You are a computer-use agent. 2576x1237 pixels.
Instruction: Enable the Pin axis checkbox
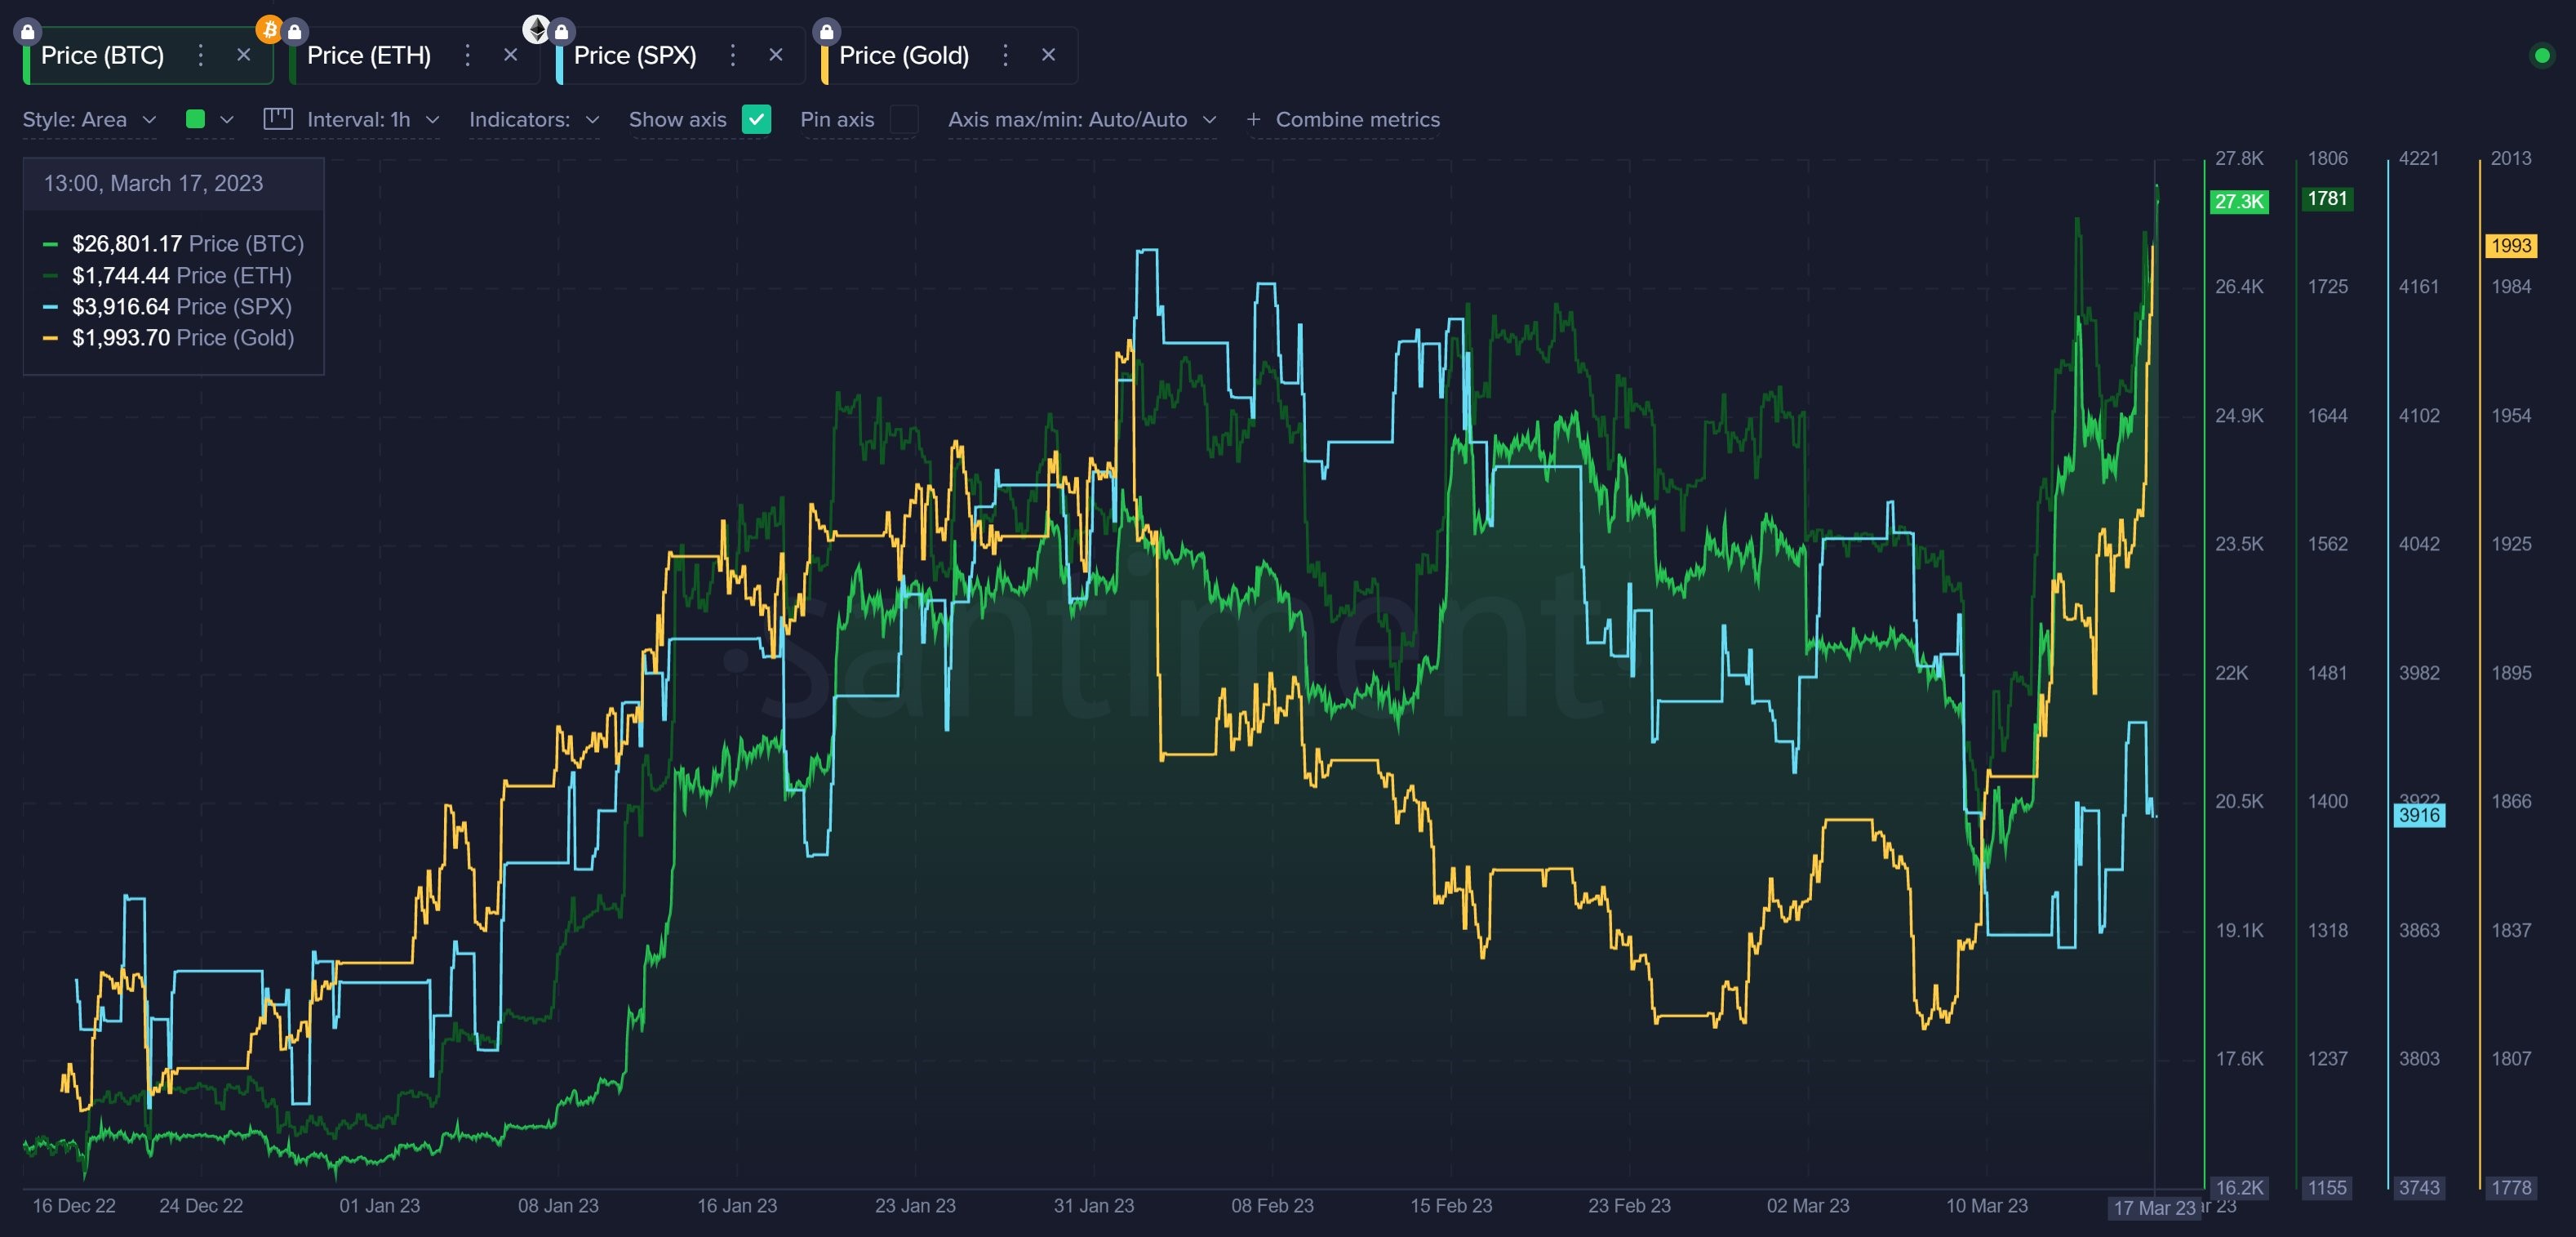coord(904,119)
